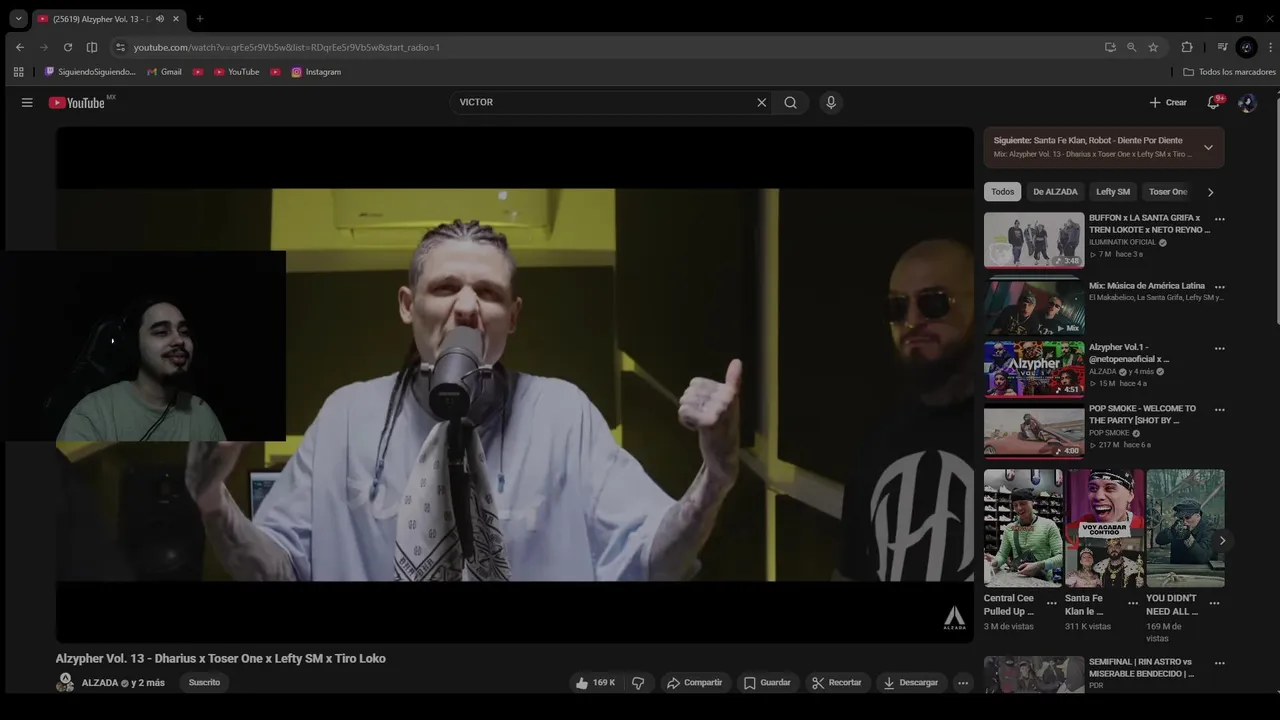Like the video (169 K)
Viewport: 1280px width, 720px height.
pos(595,683)
